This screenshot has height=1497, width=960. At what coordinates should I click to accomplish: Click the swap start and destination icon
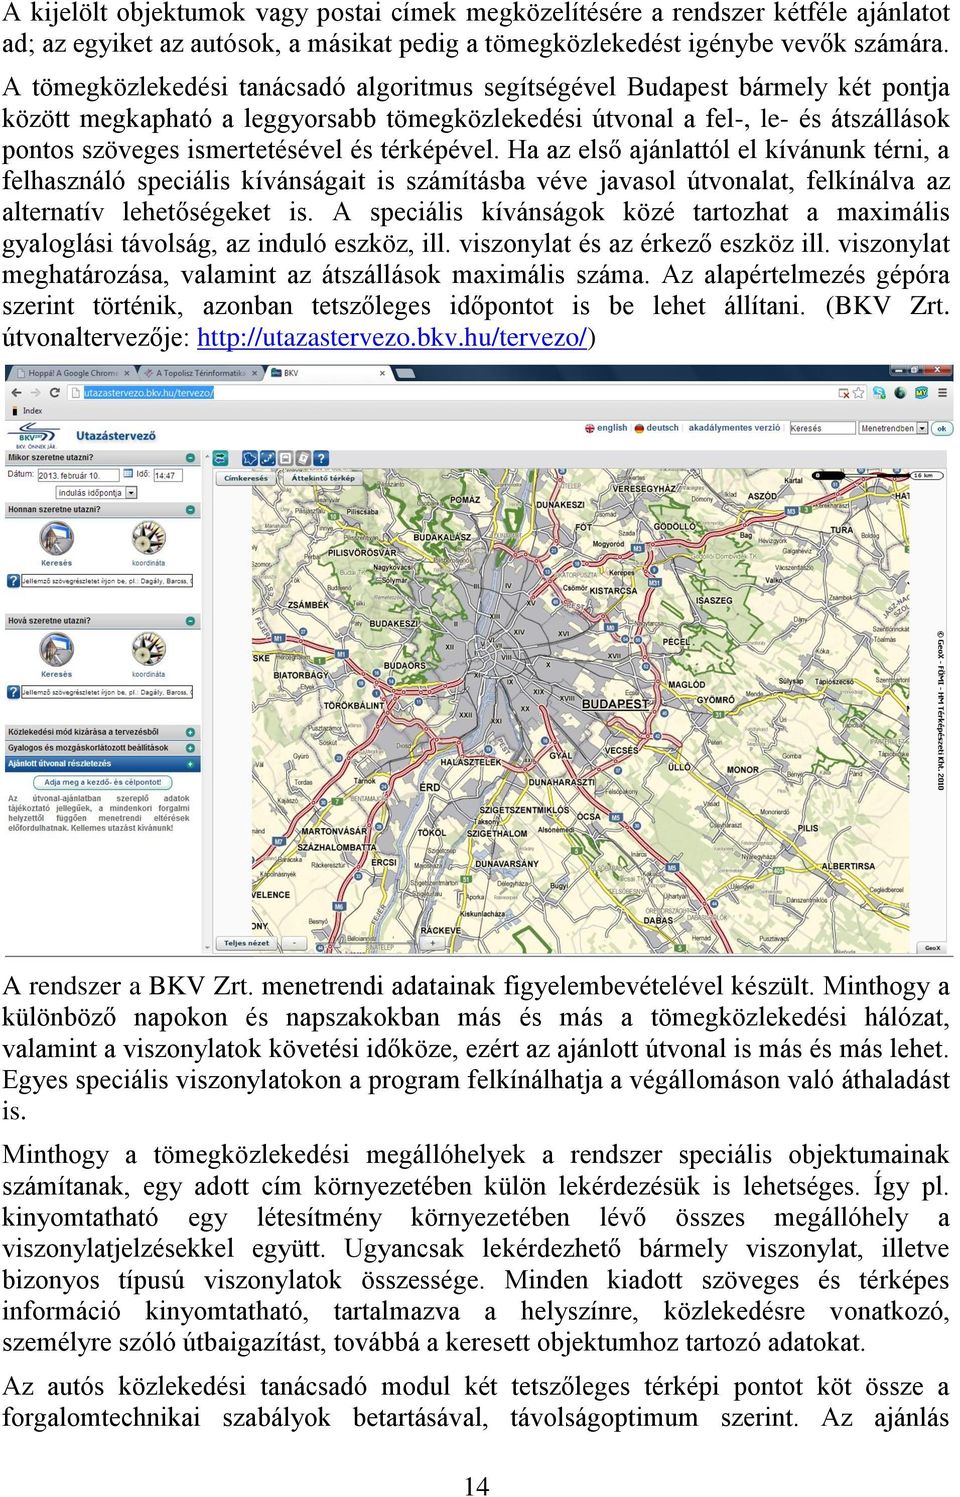click(x=220, y=458)
